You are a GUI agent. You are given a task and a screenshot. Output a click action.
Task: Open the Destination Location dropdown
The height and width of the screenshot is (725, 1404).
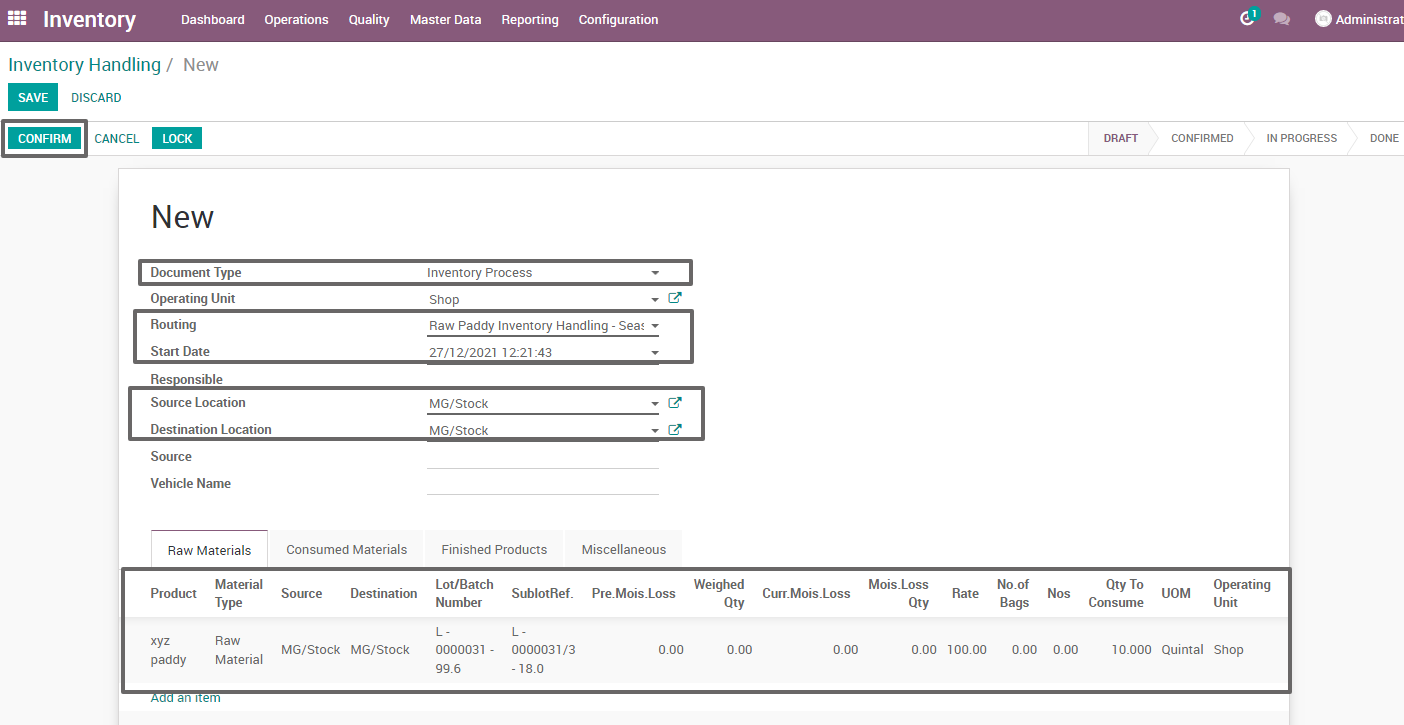655,429
